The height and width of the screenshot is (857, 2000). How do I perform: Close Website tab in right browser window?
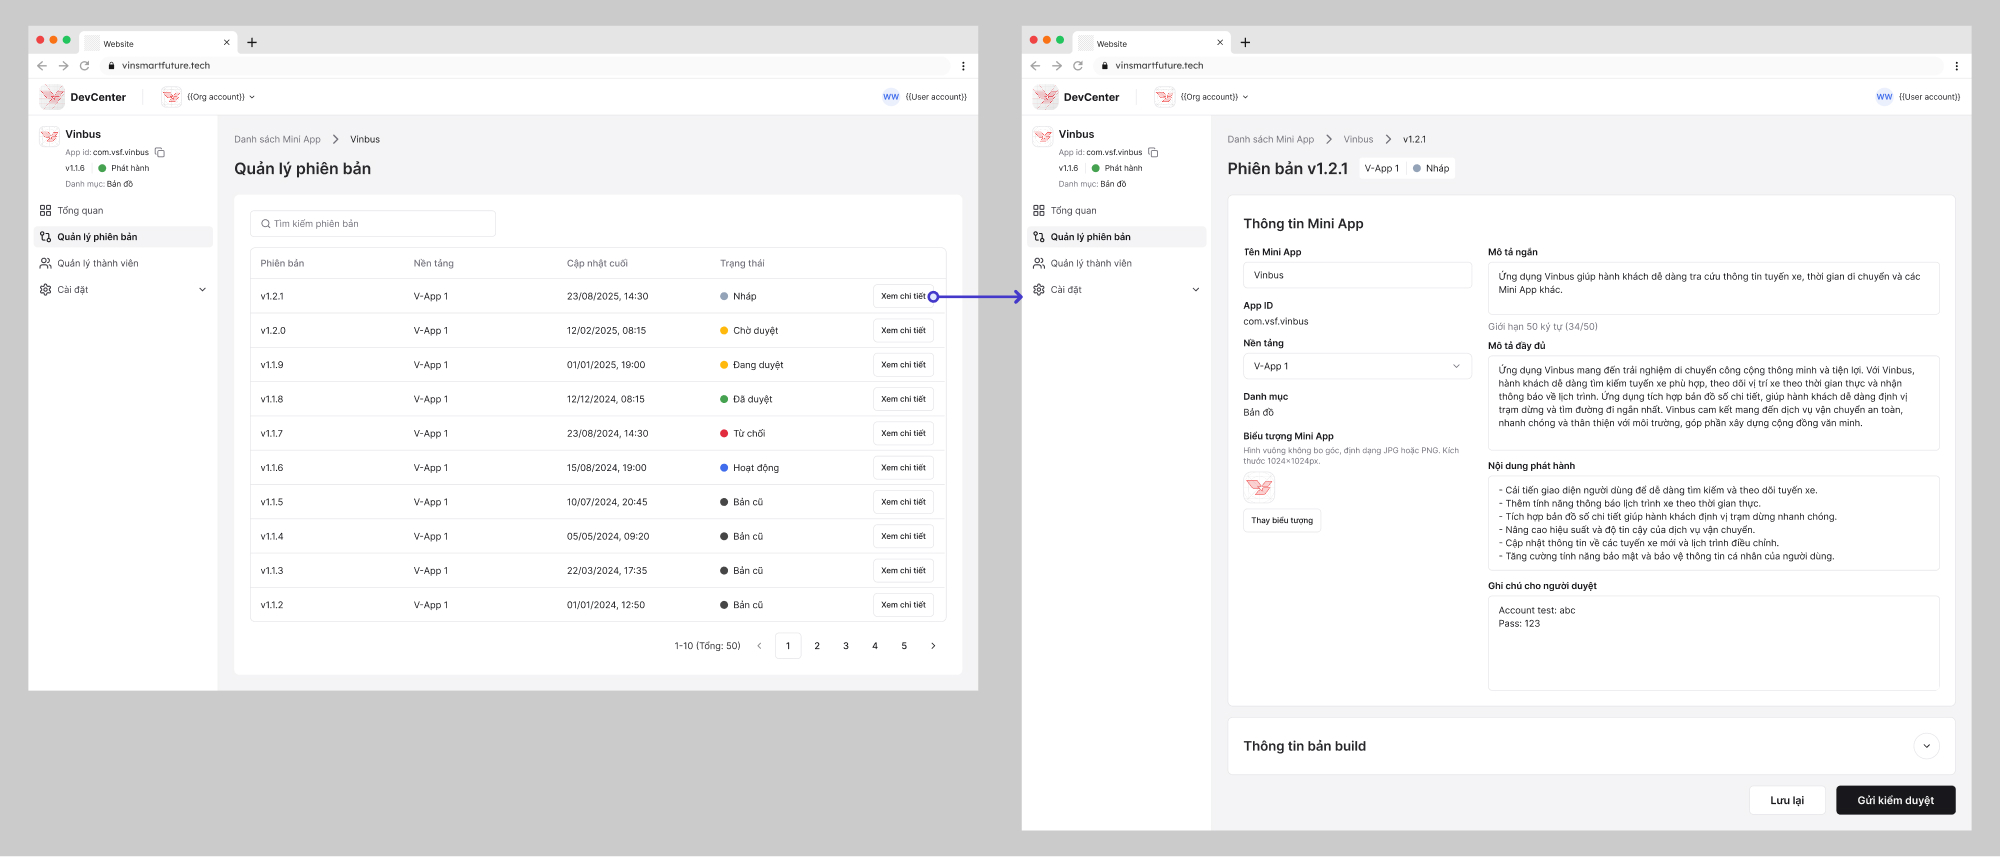tap(1219, 43)
